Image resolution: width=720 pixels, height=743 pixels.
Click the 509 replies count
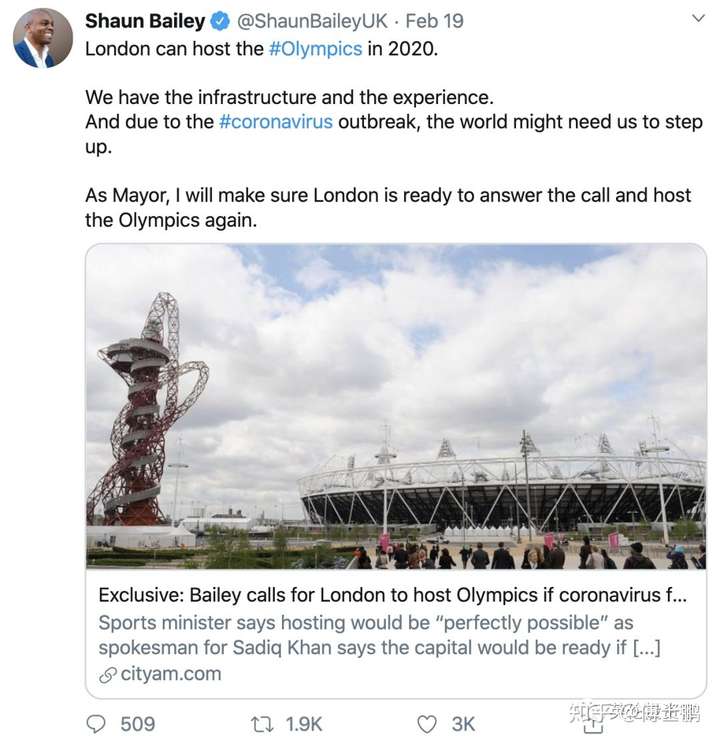click(138, 723)
